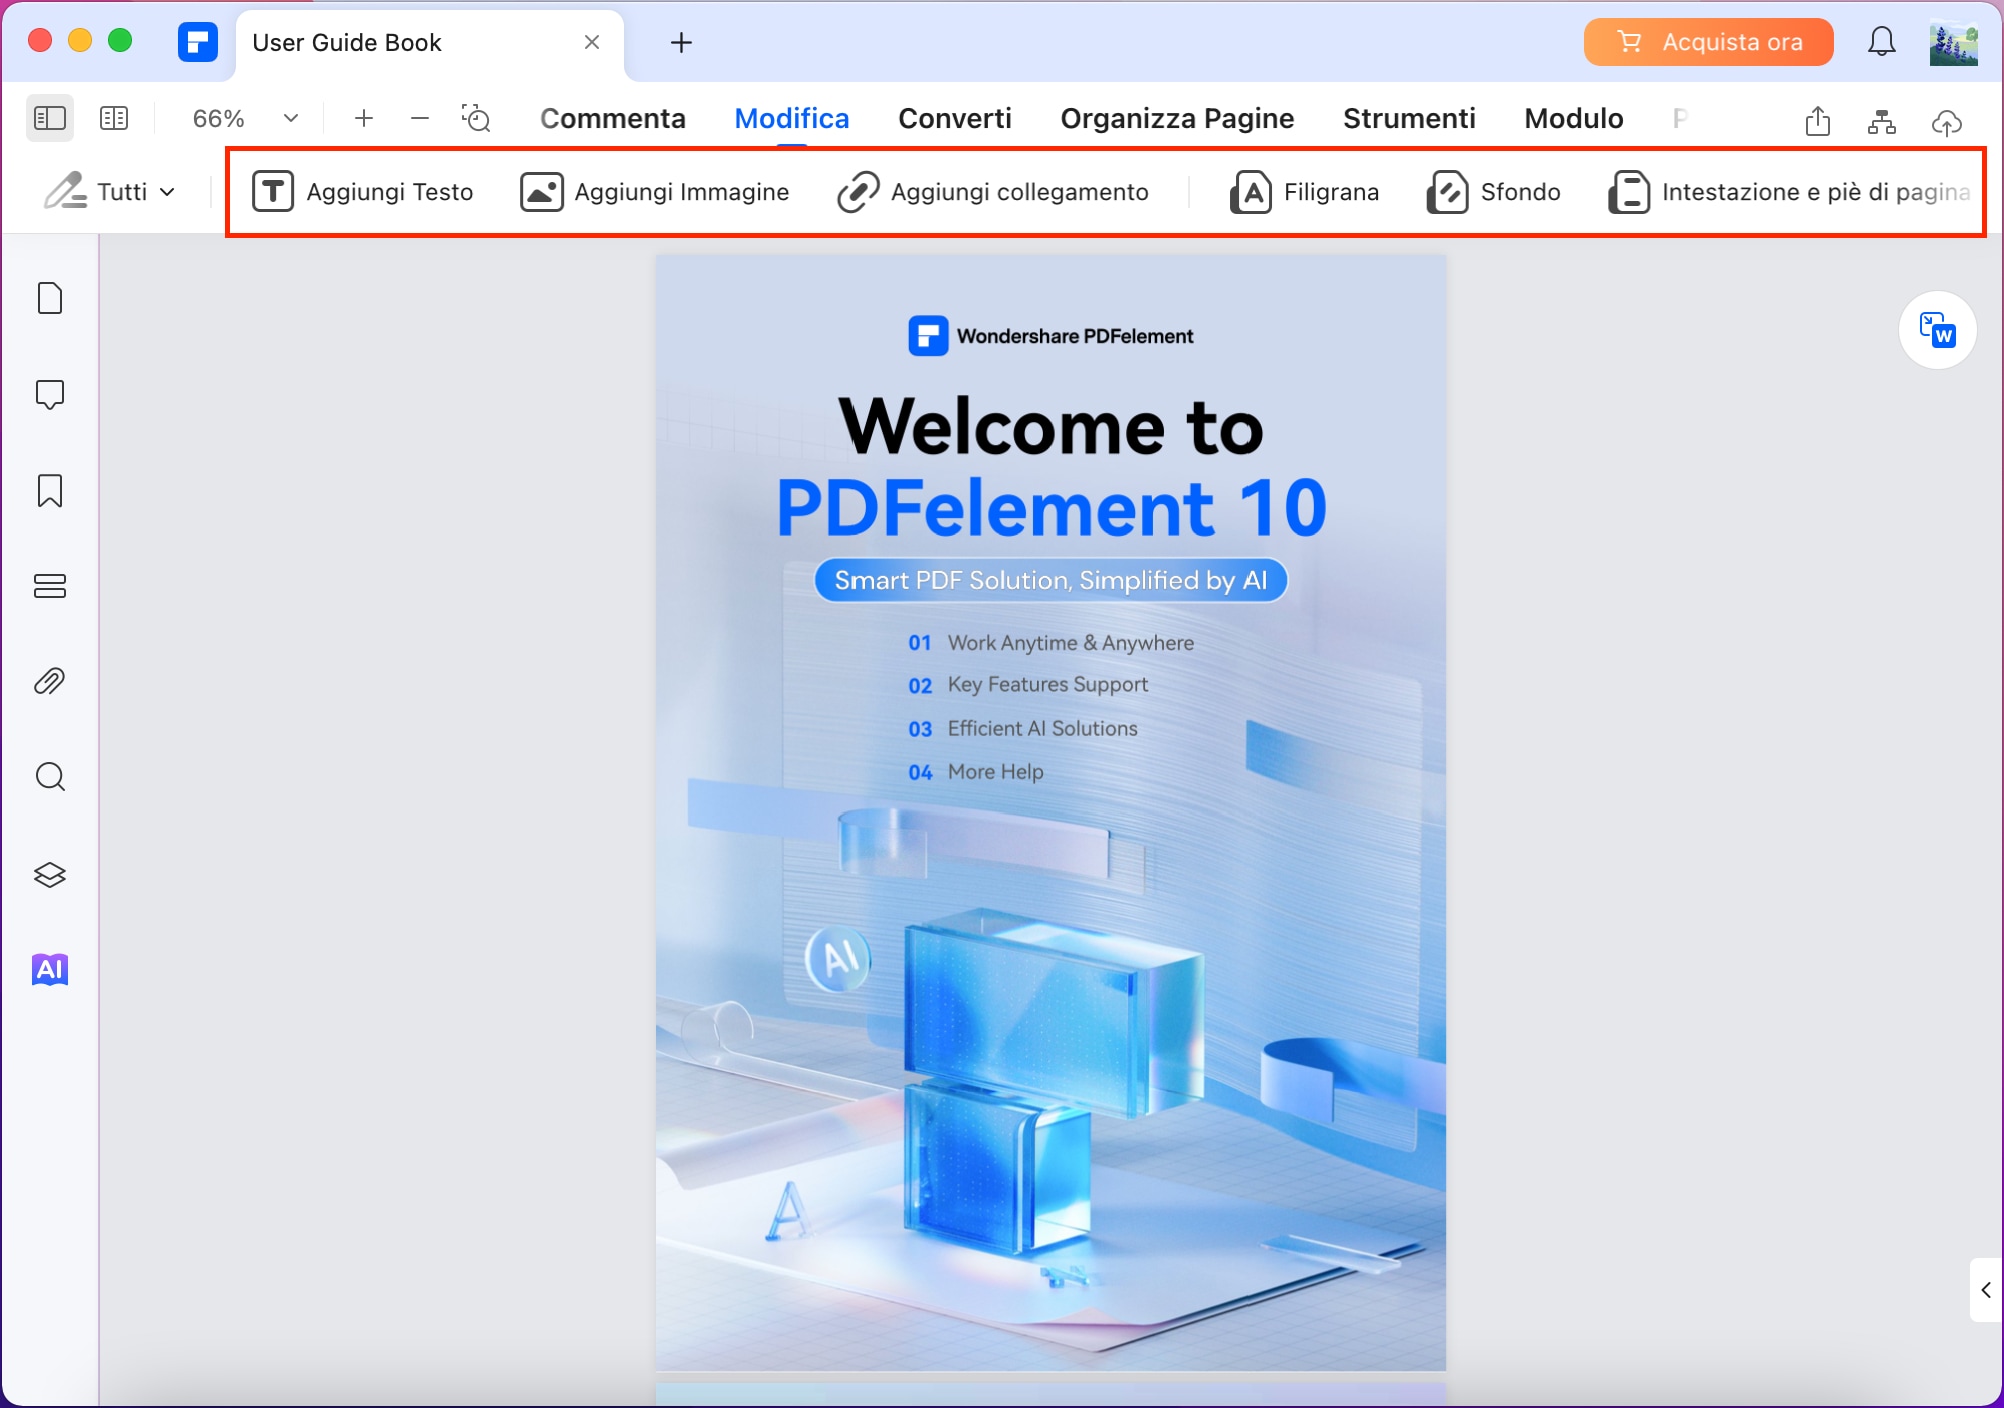Click Smart PDF Solution banner text
2004x1408 pixels.
pos(1051,580)
